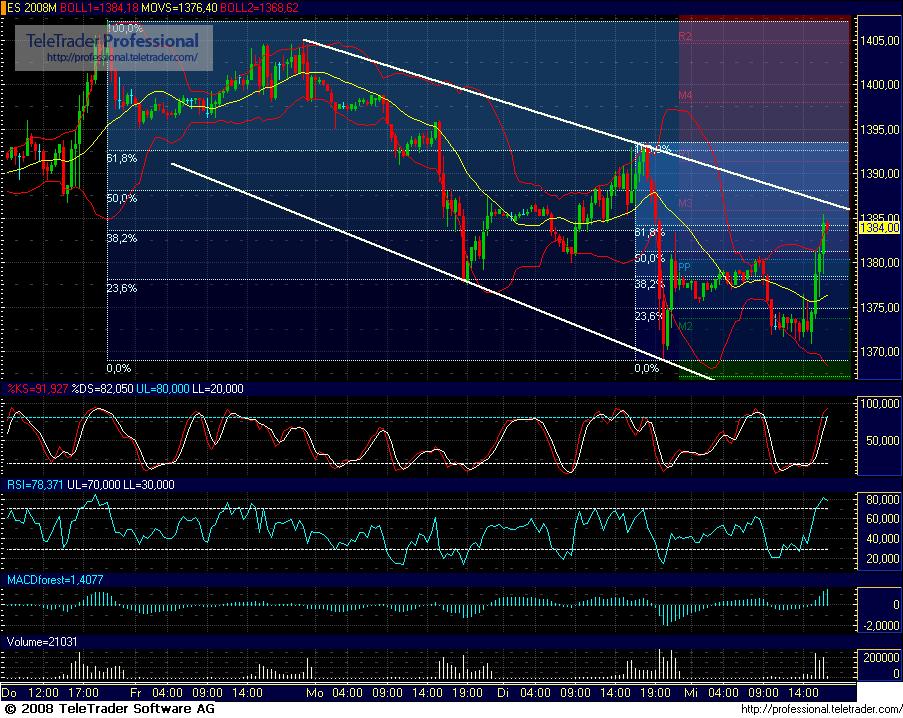
Task: Click the 23,6% label of the wide Fibonacci retracement
Action: click(x=122, y=288)
